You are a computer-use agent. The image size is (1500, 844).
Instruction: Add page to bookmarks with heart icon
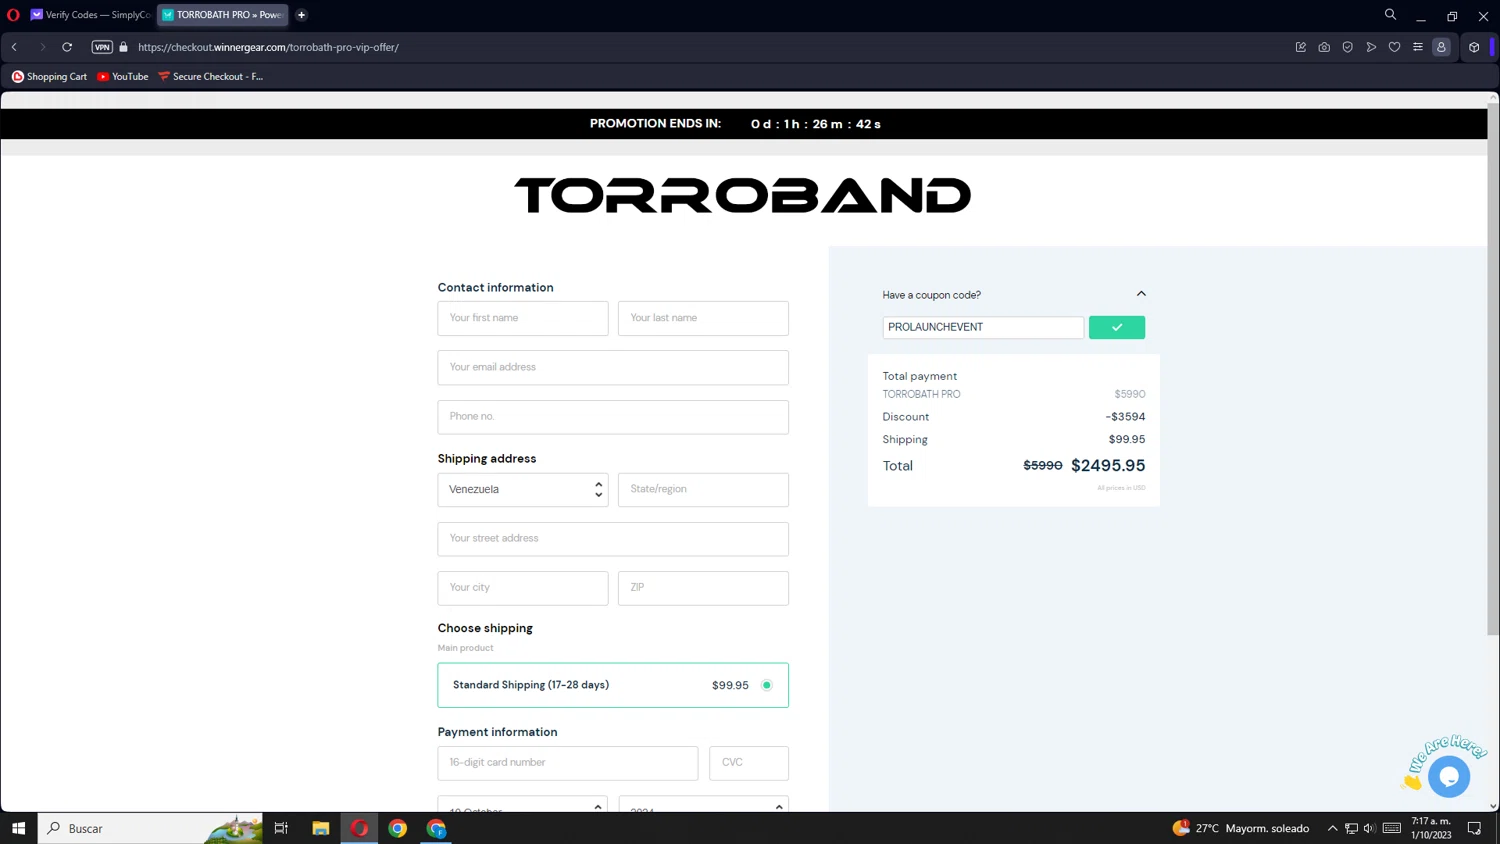tap(1394, 47)
